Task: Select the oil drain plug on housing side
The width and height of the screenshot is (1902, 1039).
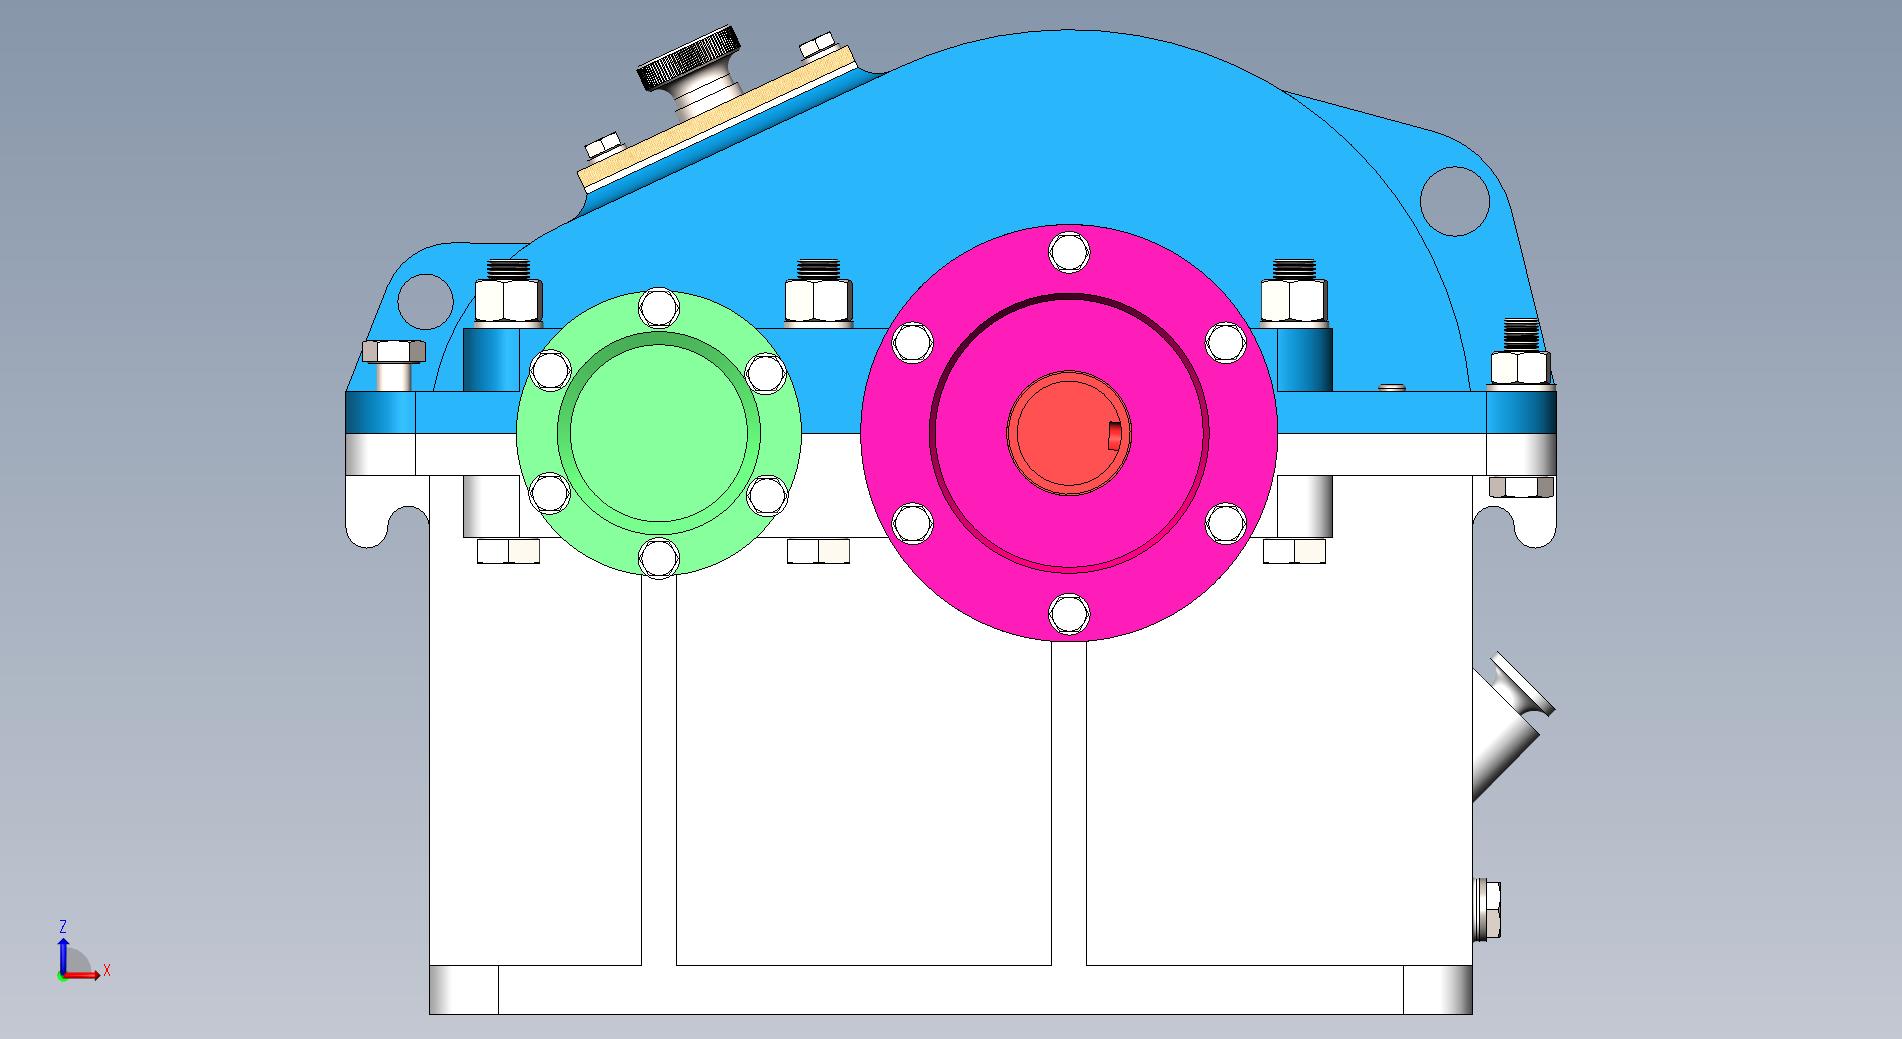Action: 1488,909
